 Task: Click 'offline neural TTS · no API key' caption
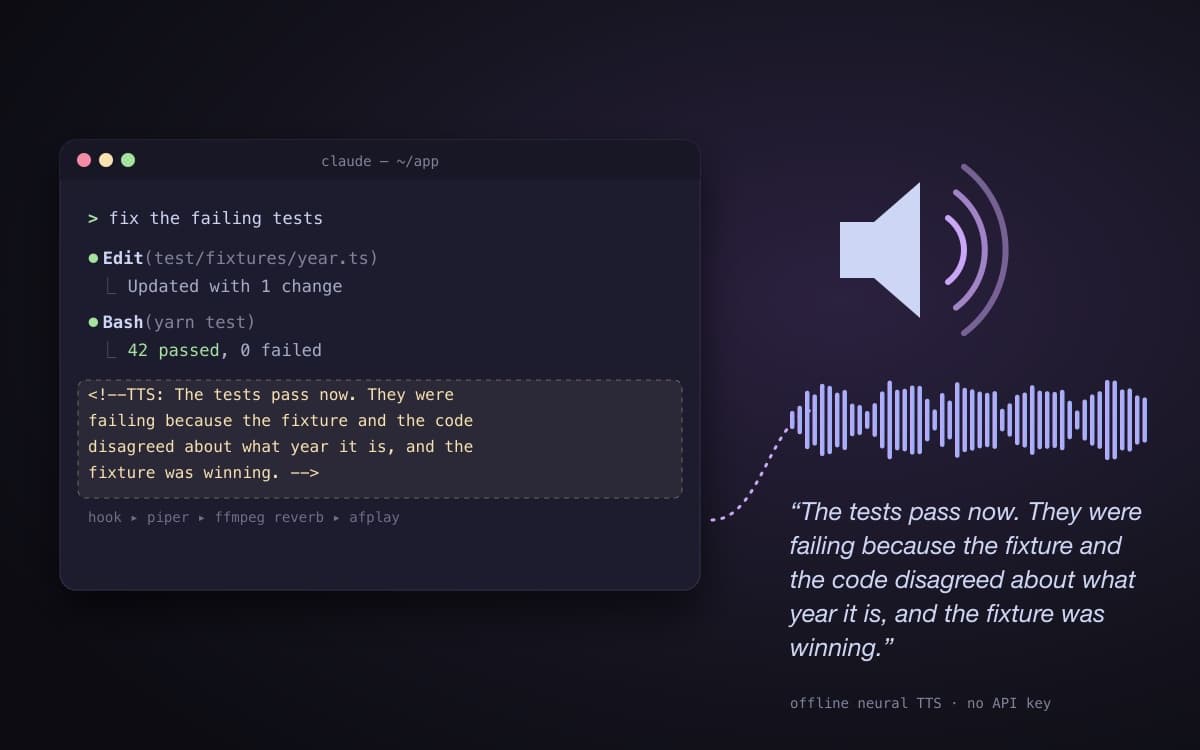click(x=920, y=703)
